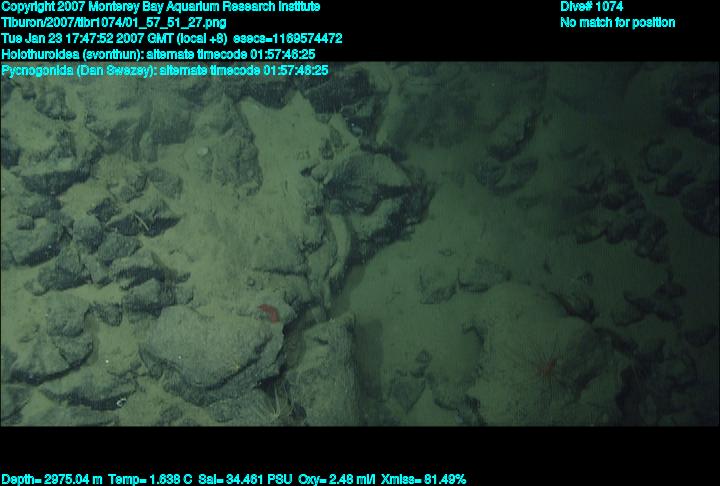The width and height of the screenshot is (720, 486).
Task: Select file path Tiburon/2007/tibr1074/01_57_51_27.png
Action: pos(114,23)
